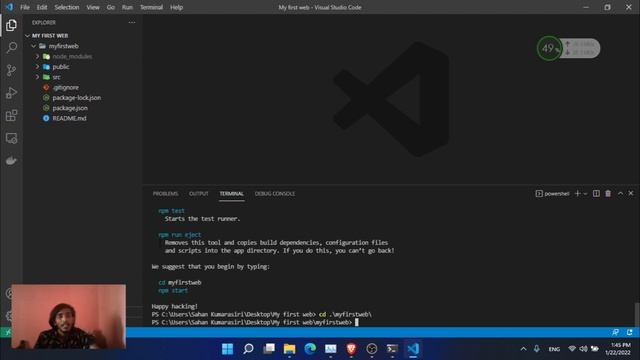Open the Run and Debug view

pos(11,93)
